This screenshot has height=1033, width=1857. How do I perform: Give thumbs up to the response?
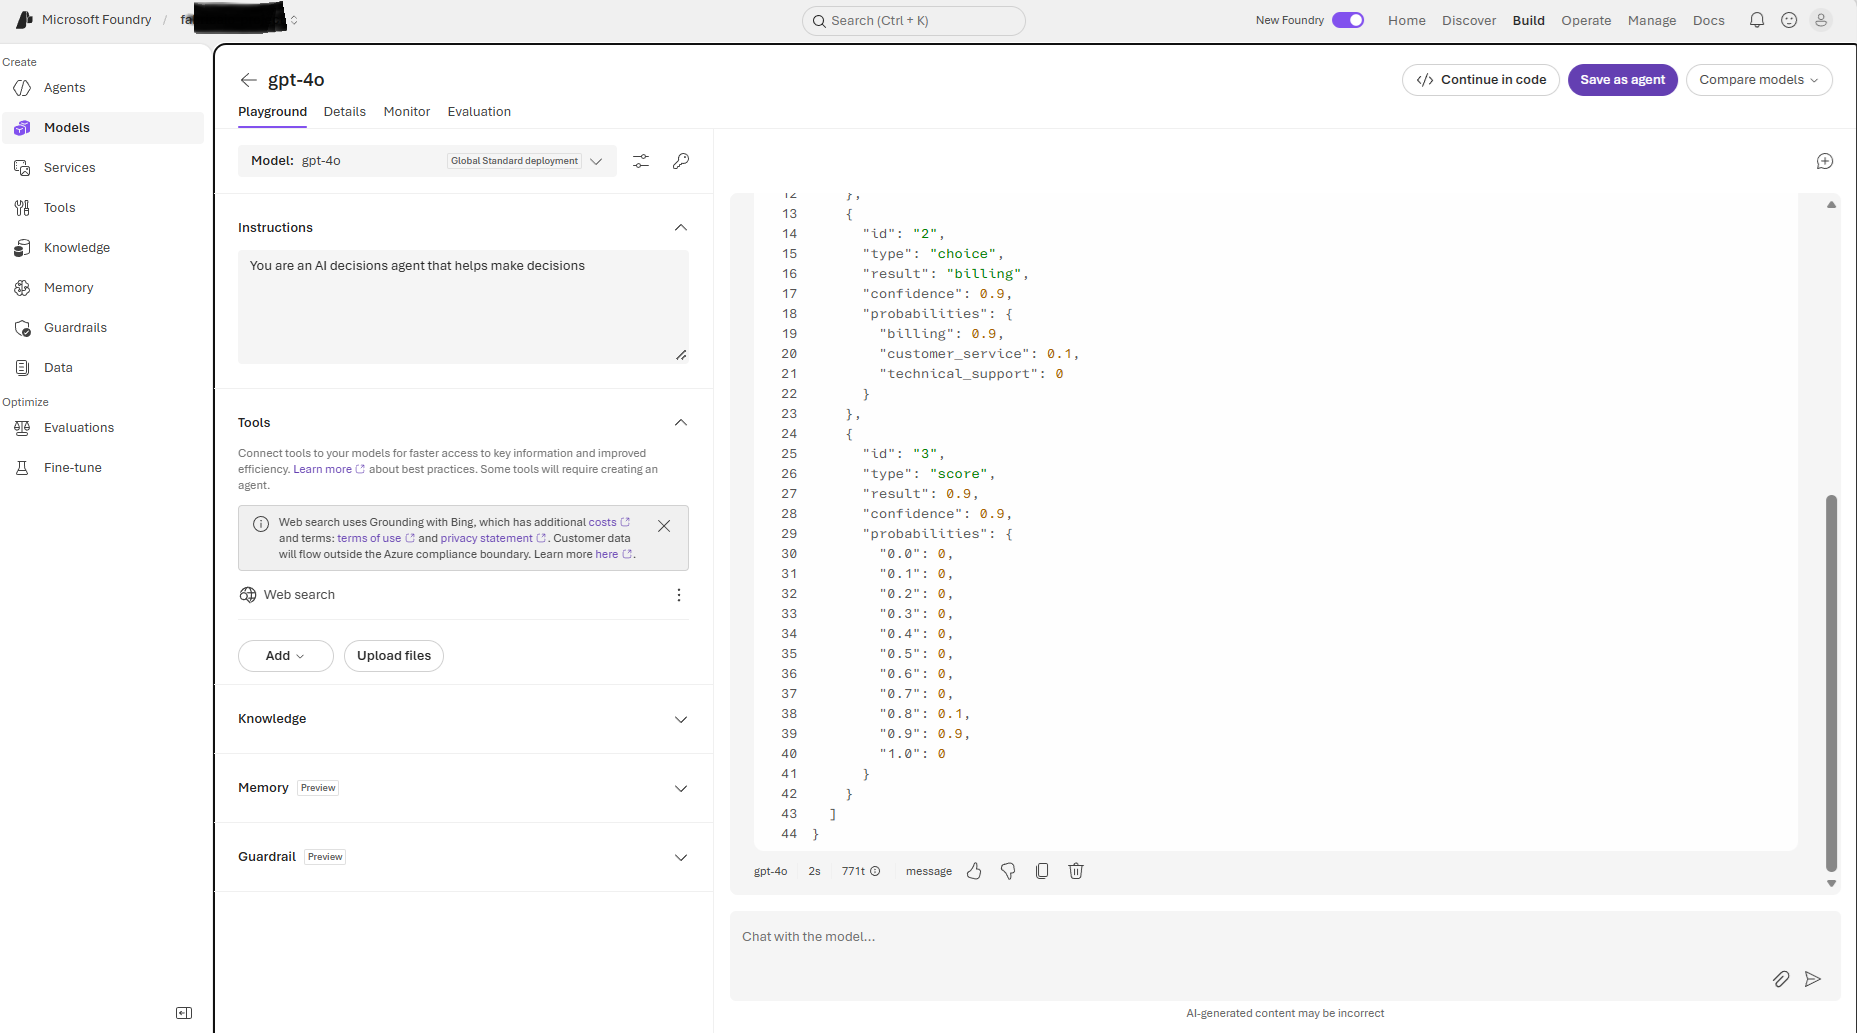974,871
